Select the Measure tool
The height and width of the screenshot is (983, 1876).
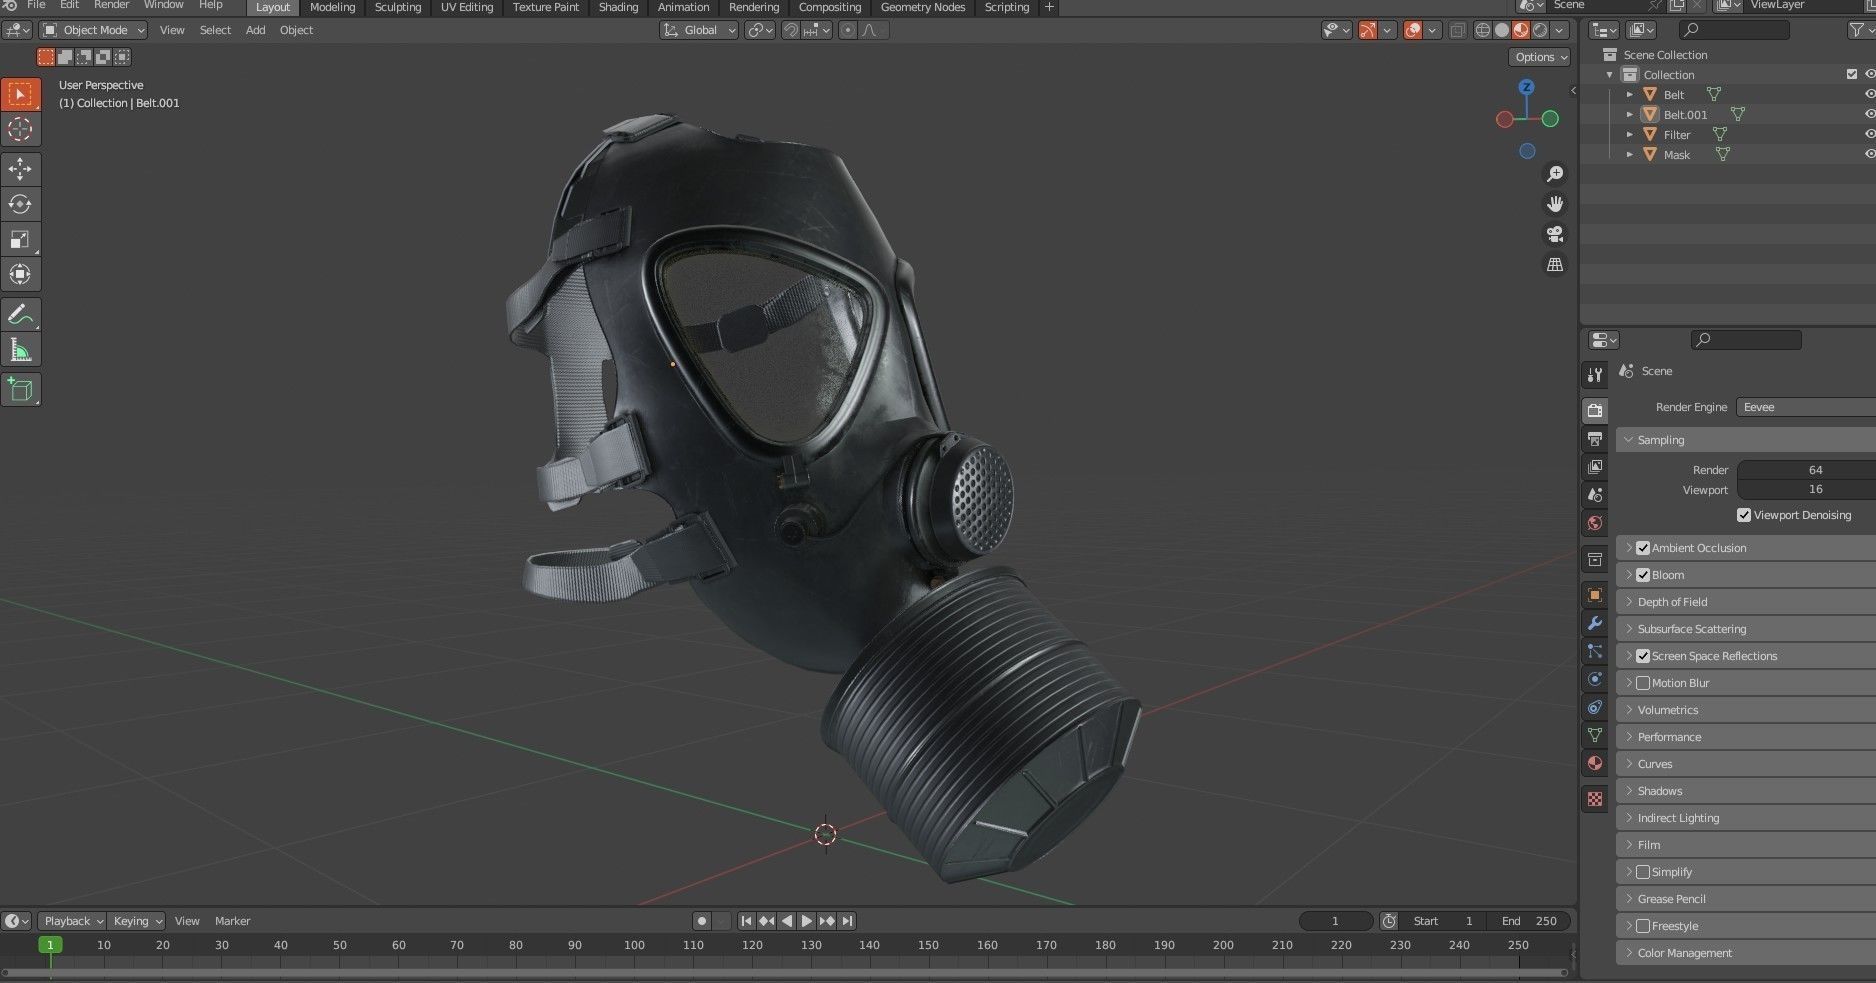coord(20,349)
